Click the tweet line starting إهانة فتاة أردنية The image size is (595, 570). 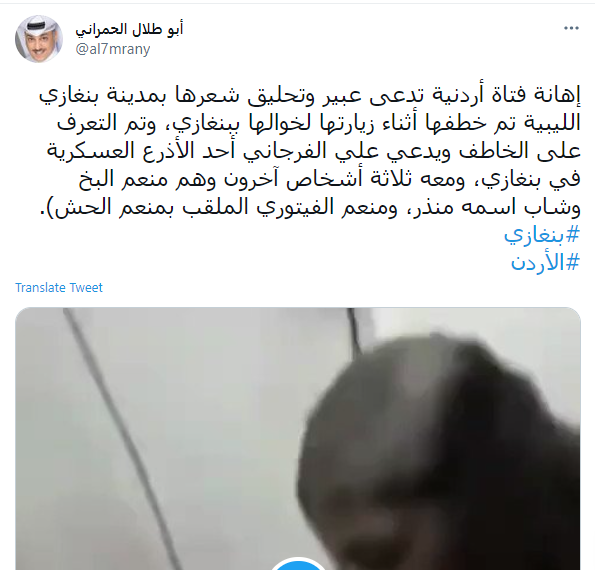click(x=310, y=96)
